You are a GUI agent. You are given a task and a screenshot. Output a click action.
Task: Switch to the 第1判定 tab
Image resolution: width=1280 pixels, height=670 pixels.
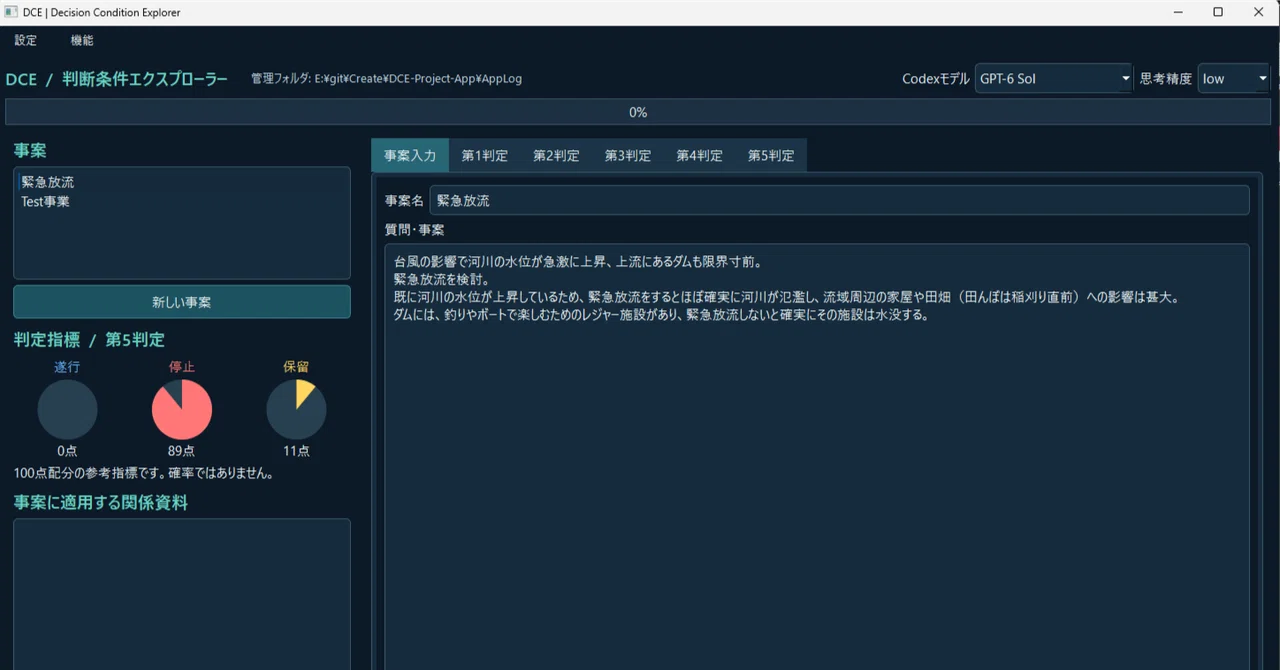click(485, 156)
